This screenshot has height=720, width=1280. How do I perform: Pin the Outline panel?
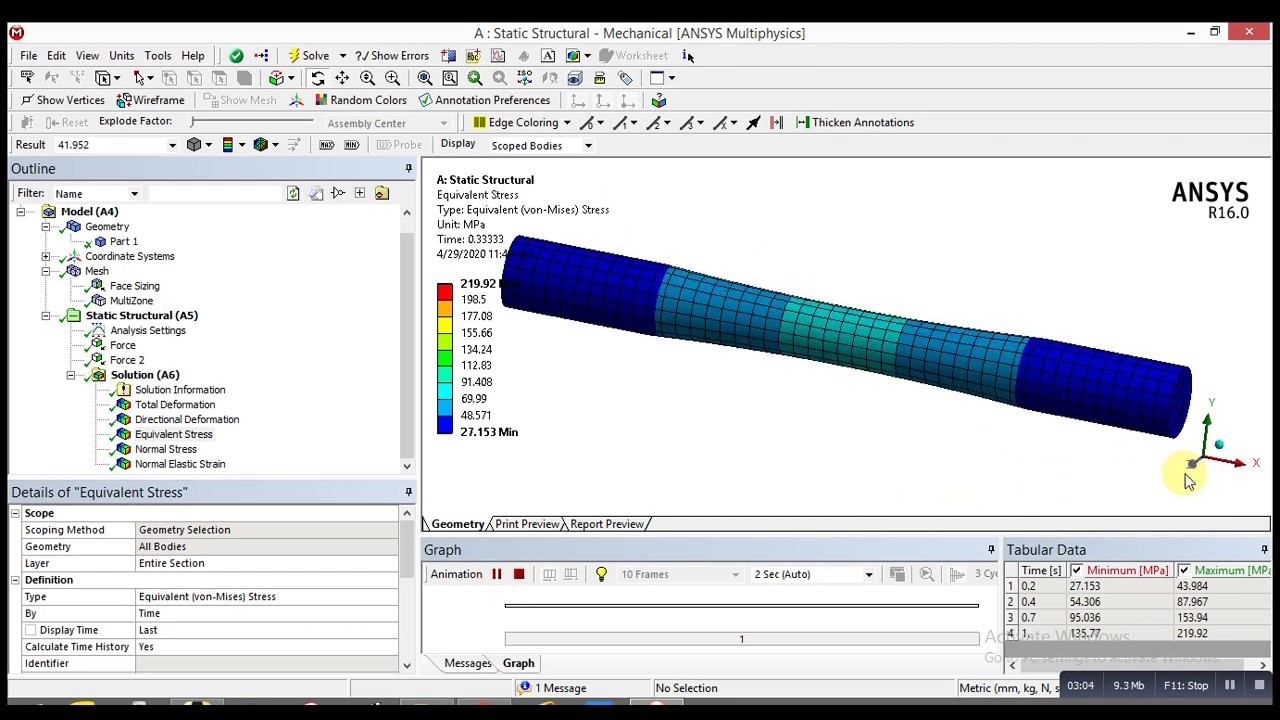pyautogui.click(x=408, y=169)
